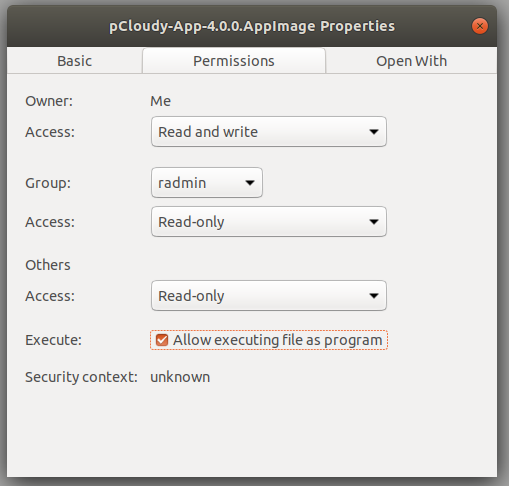Open the Open With tab
The height and width of the screenshot is (486, 509).
pyautogui.click(x=411, y=61)
